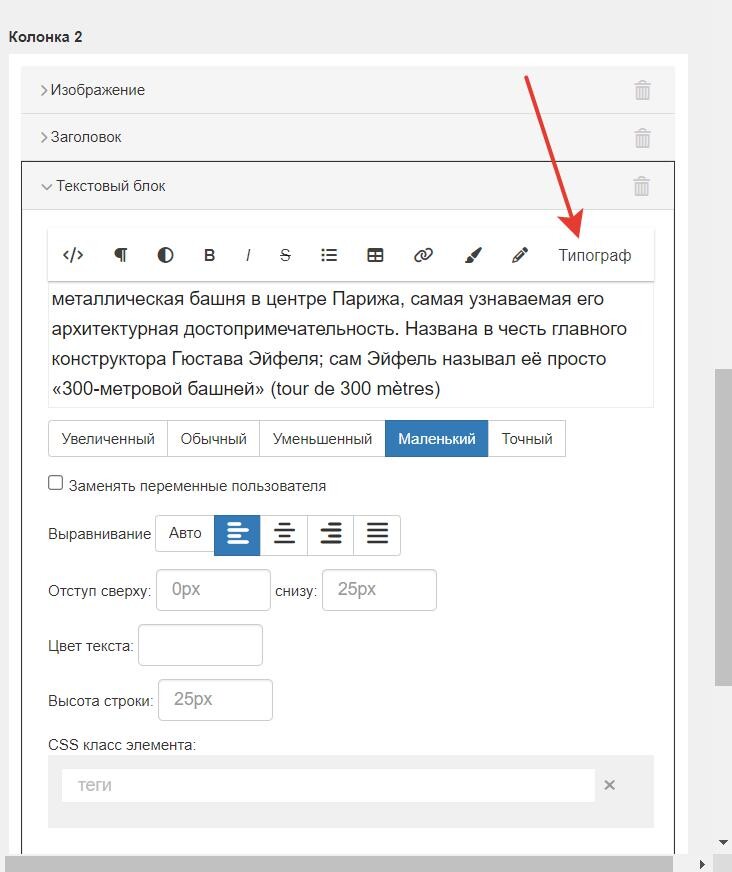Focus the снизу padding input field

(x=379, y=590)
